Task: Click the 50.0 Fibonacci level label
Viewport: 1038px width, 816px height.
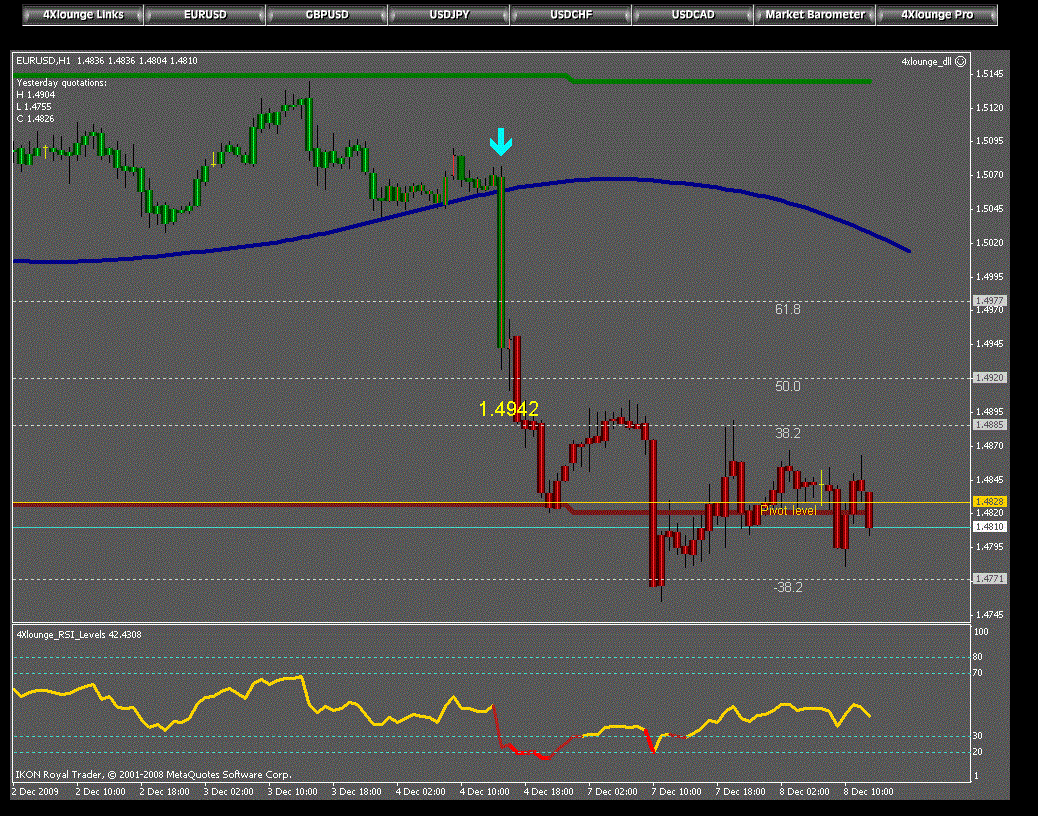Action: tap(788, 386)
